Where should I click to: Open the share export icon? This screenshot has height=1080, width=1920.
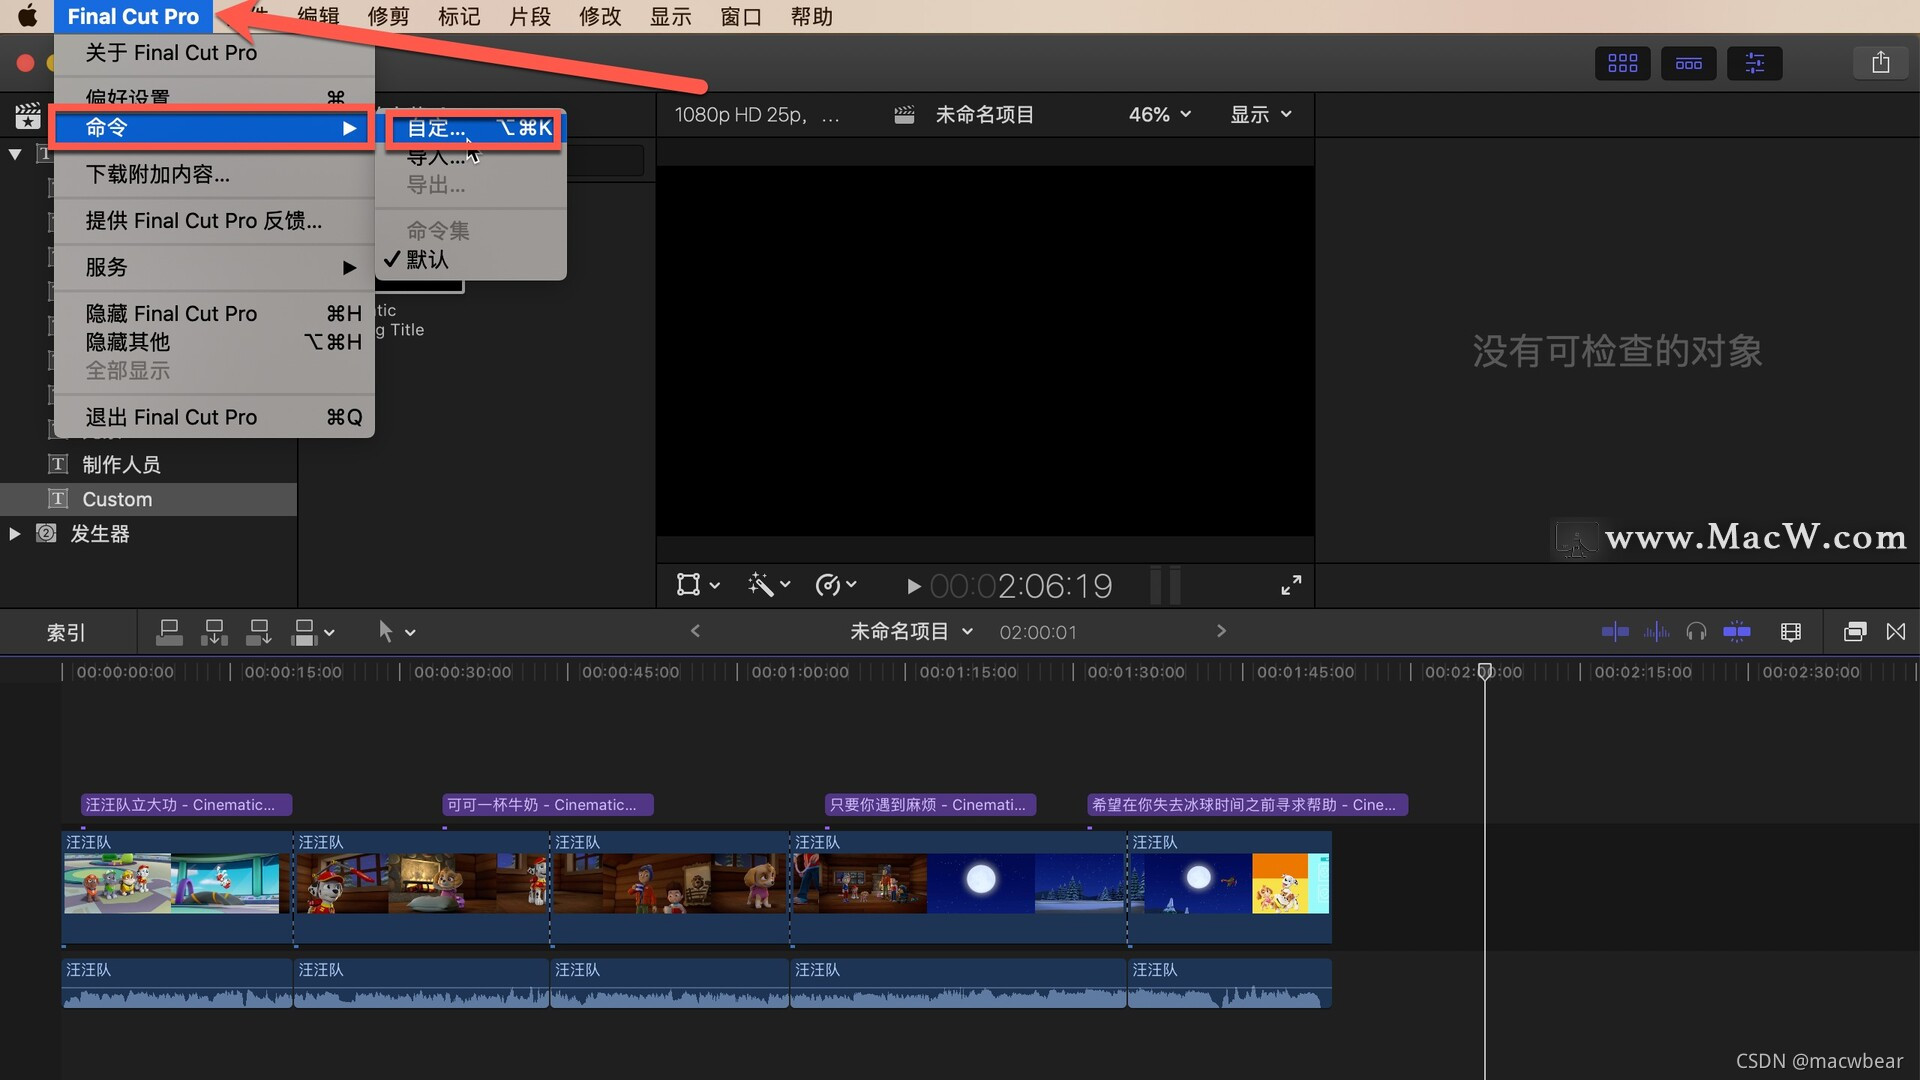coord(1880,63)
